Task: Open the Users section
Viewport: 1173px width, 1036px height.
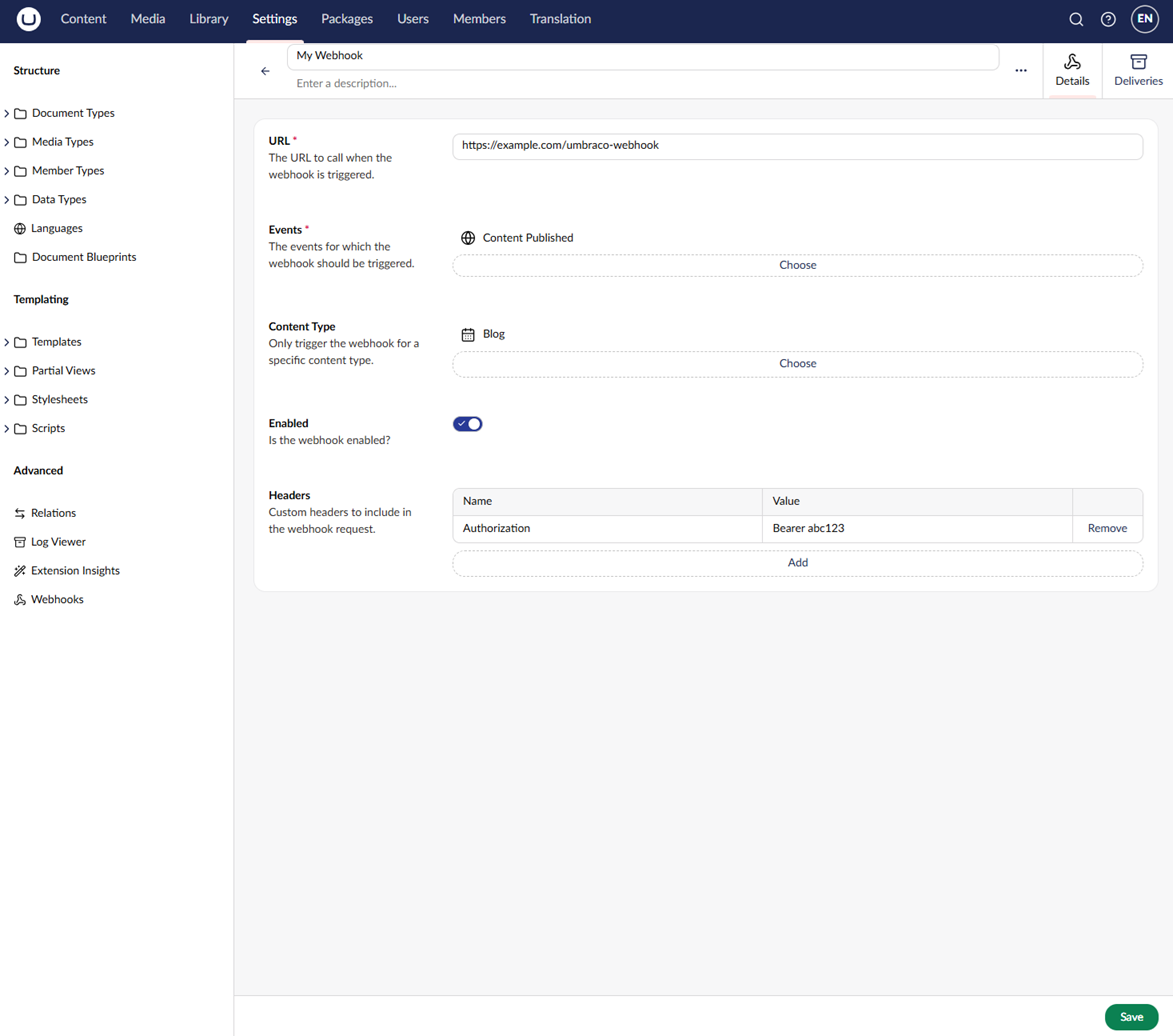Action: [412, 19]
